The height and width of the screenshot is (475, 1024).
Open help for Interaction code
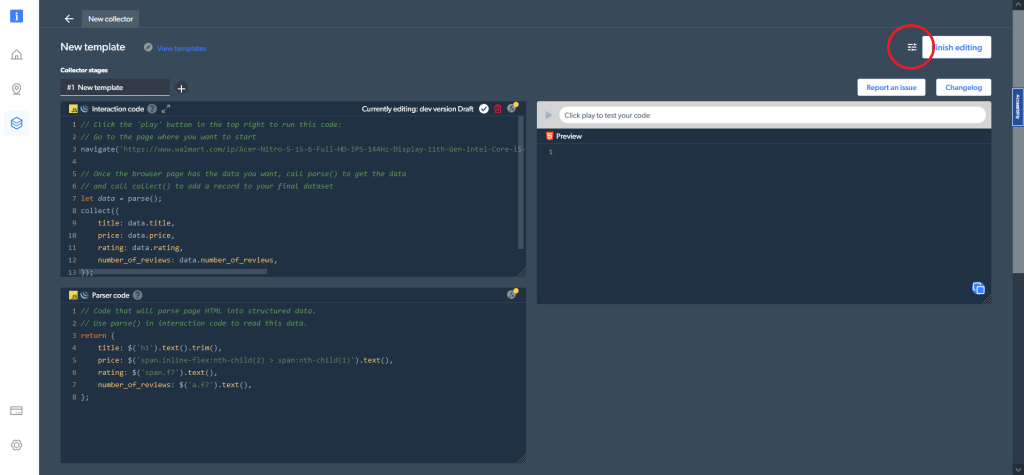click(152, 109)
